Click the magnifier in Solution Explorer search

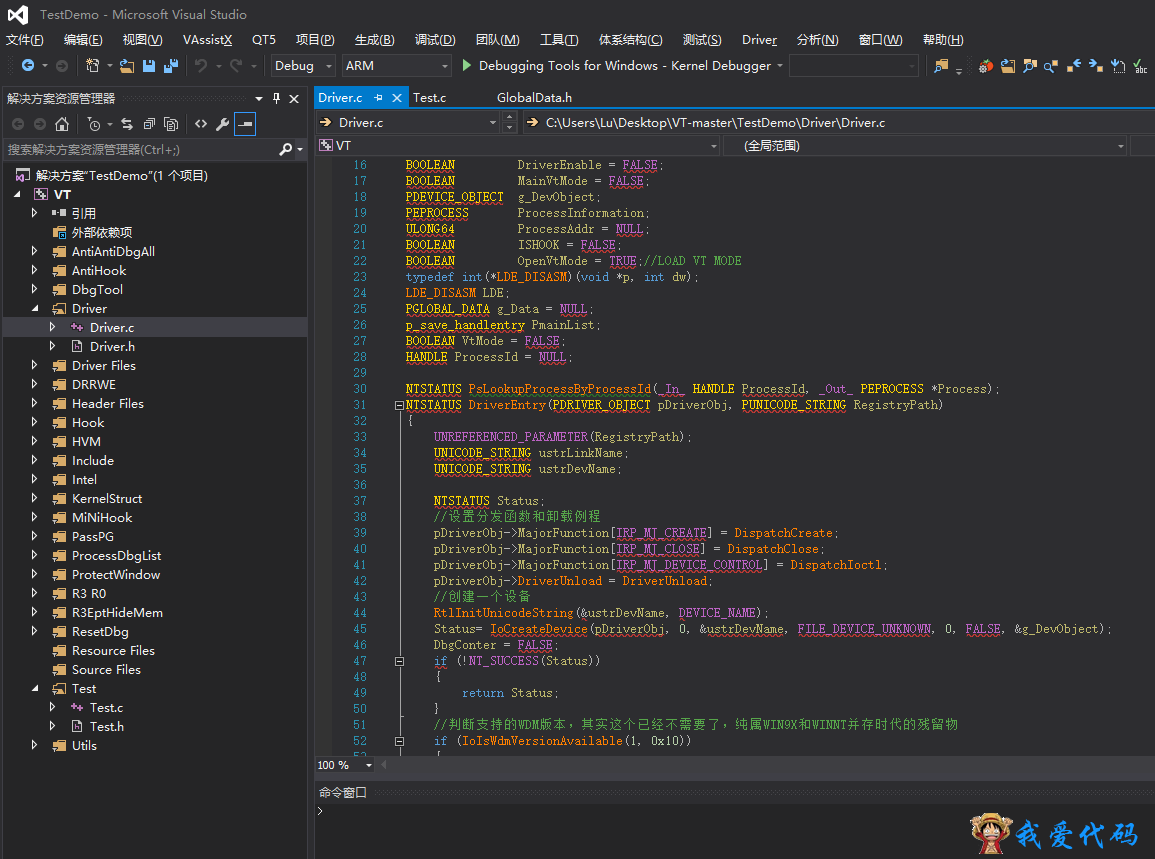pyautogui.click(x=286, y=150)
